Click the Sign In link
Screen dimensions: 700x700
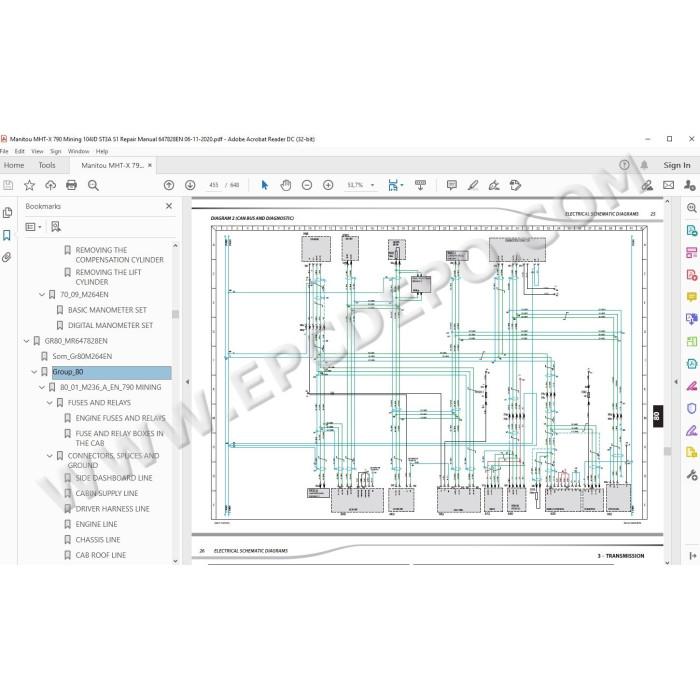(x=677, y=165)
